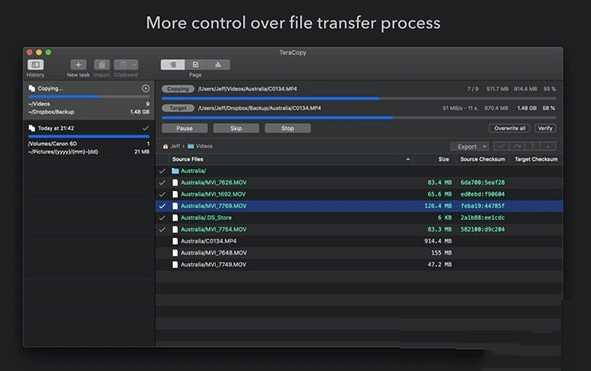Select the Australia/MVI_7749.MOV file name

pos(213,264)
